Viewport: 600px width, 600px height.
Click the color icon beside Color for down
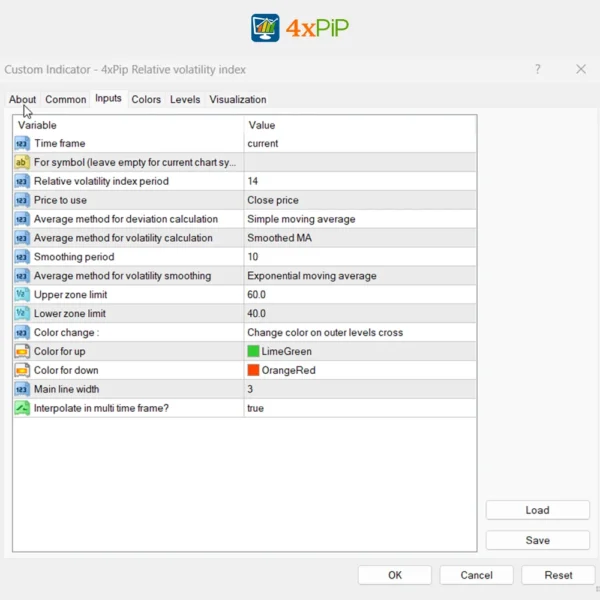22,370
